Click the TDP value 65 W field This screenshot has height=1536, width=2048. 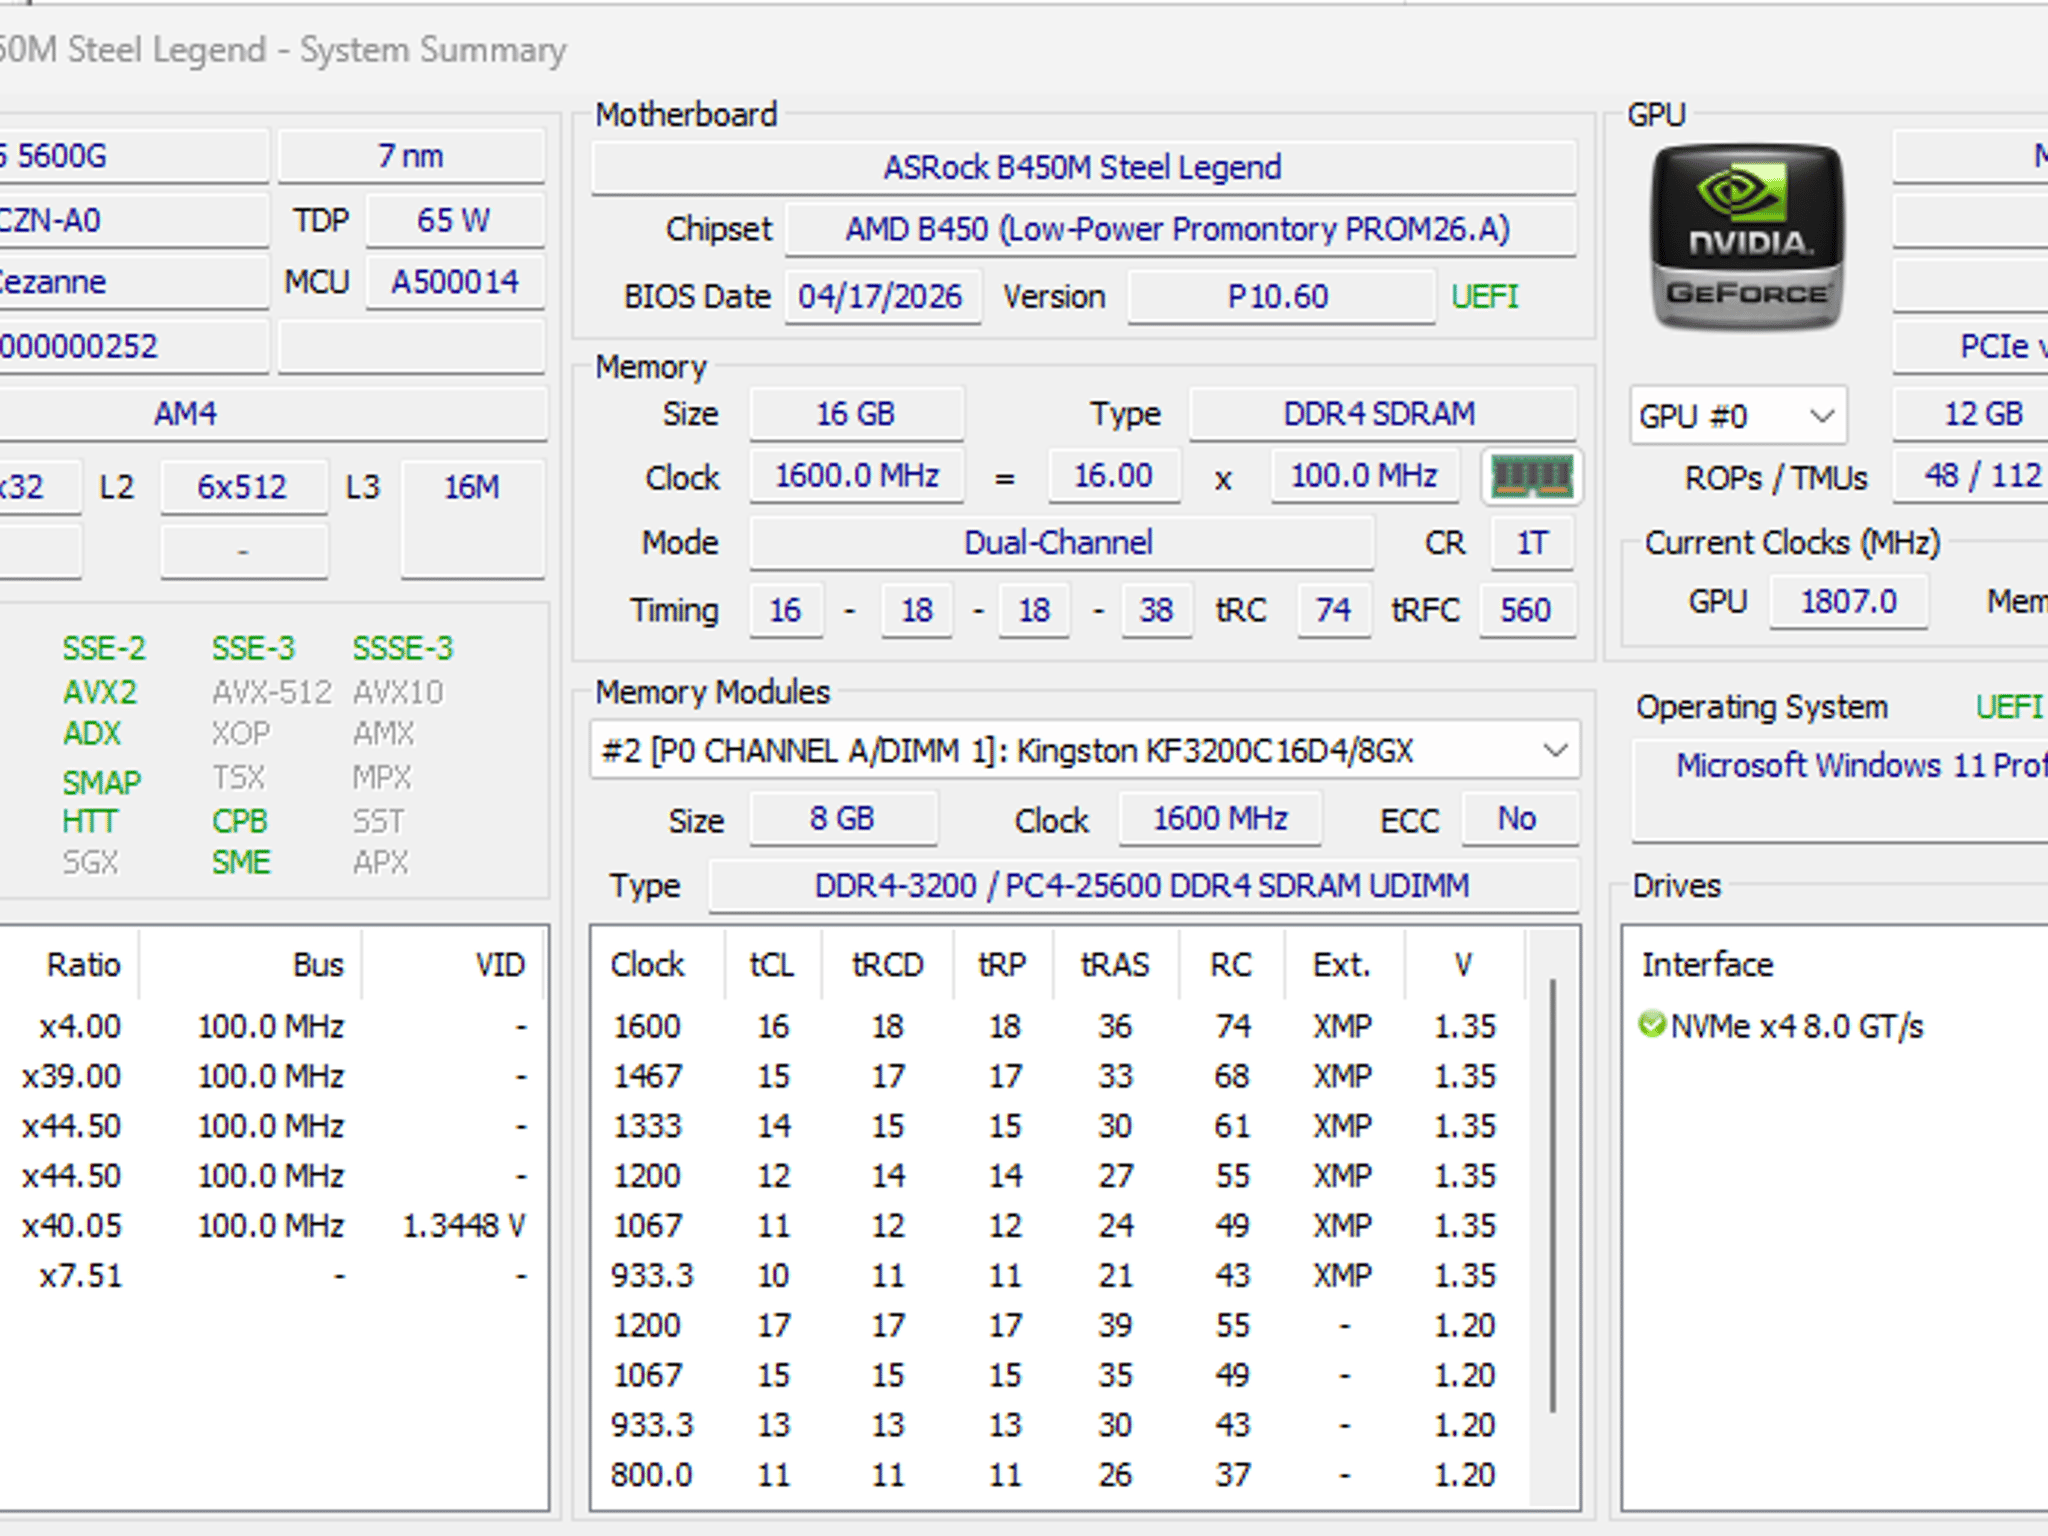[454, 220]
